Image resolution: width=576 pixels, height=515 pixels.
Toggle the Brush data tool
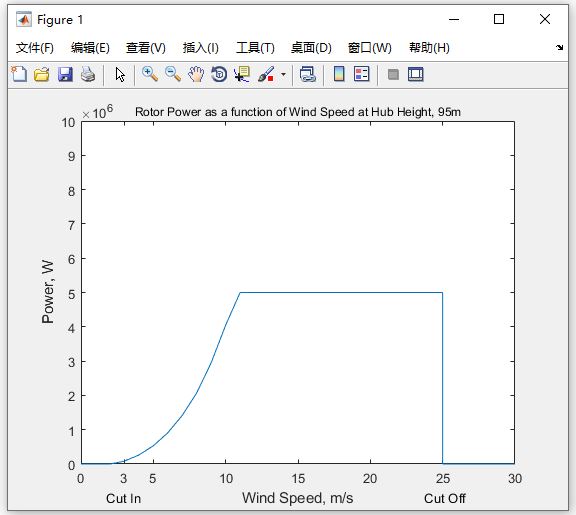[x=266, y=74]
